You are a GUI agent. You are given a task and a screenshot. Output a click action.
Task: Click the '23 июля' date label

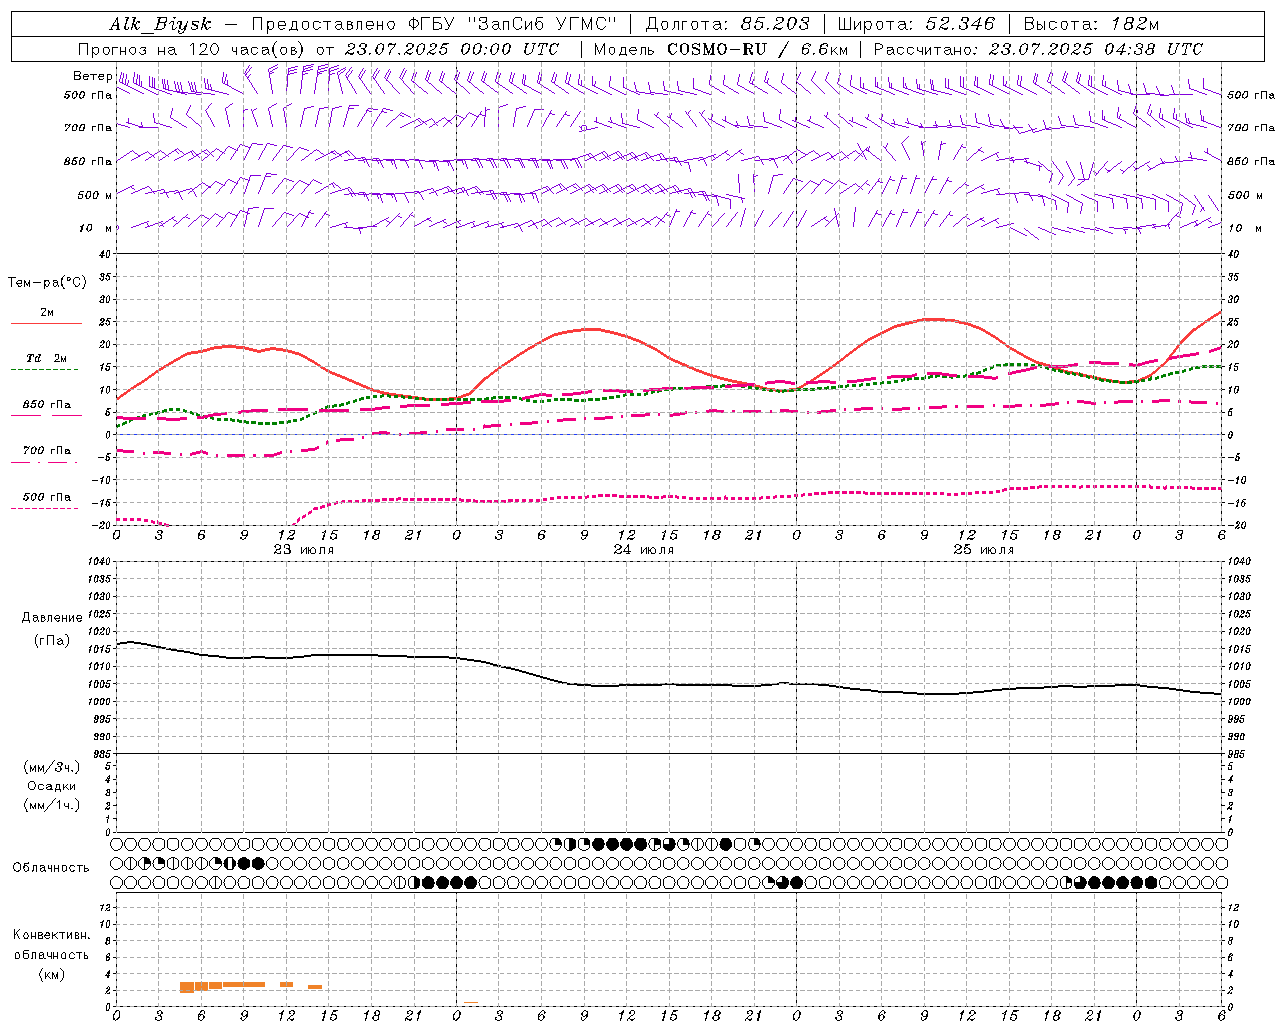(304, 550)
